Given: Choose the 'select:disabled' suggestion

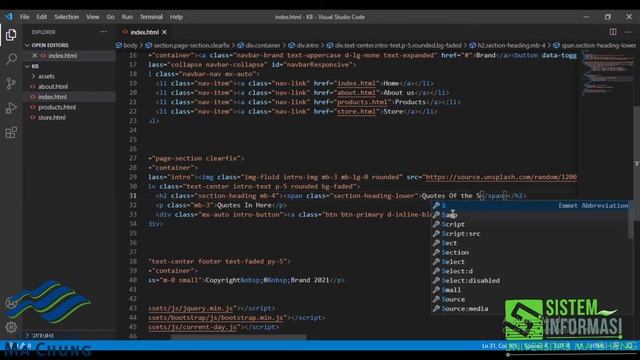Looking at the screenshot, I should pyautogui.click(x=531, y=280).
